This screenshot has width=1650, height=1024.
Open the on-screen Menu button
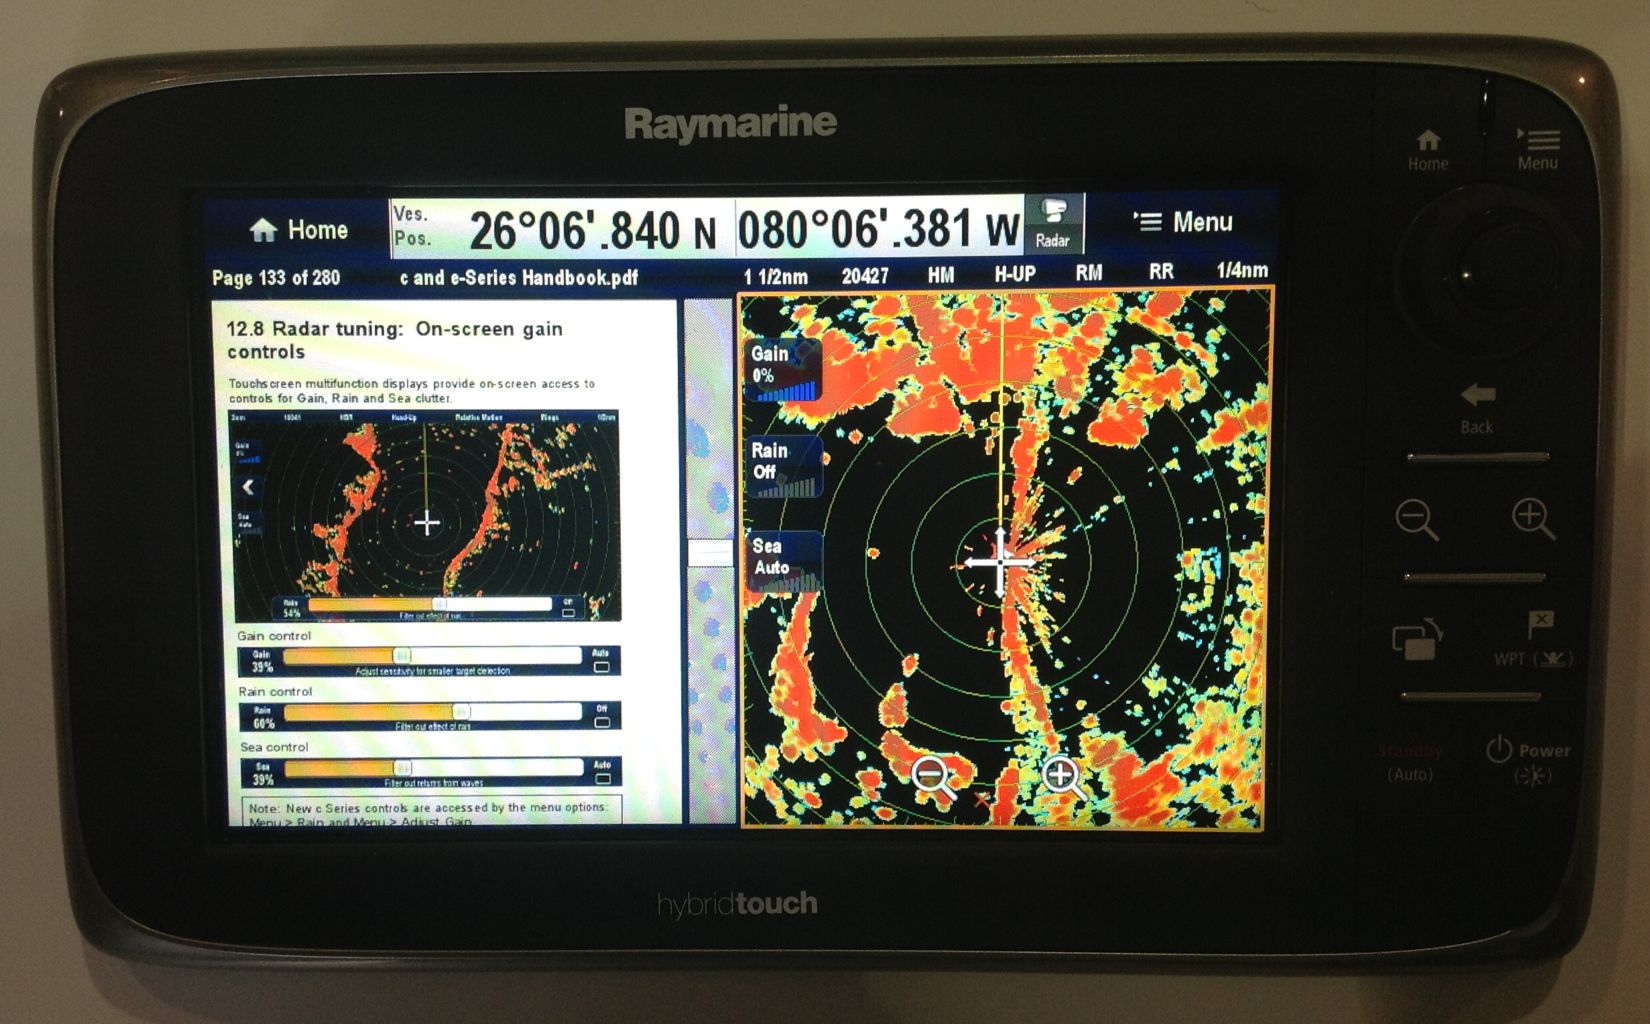pos(1182,222)
